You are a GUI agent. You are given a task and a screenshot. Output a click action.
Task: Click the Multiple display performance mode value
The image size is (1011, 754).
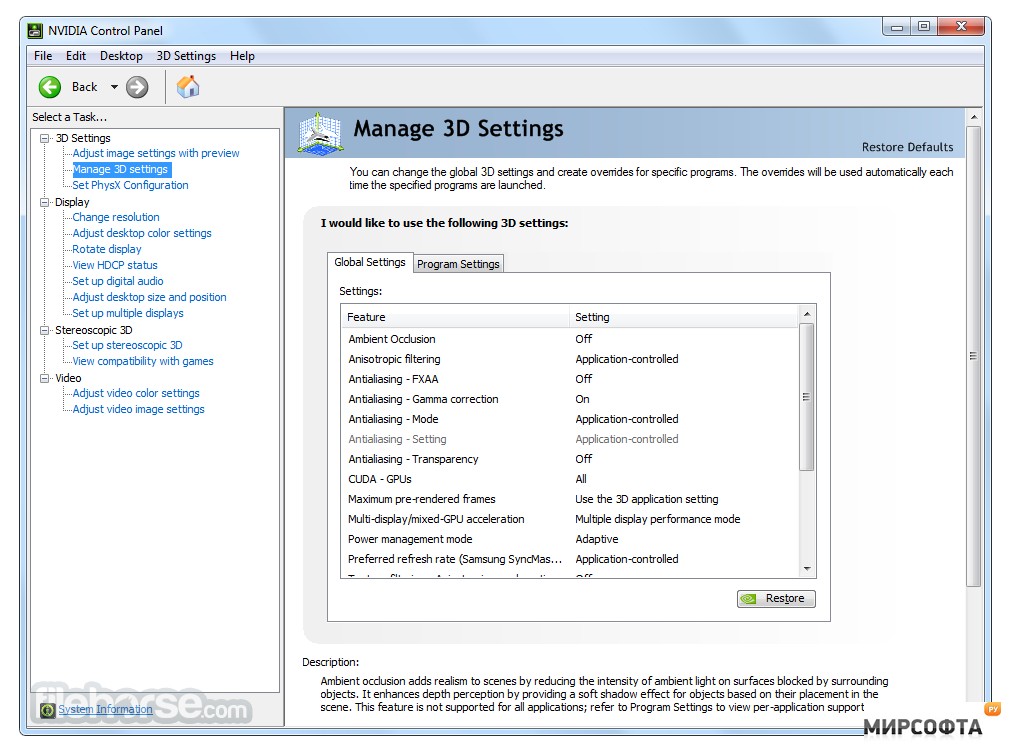tap(657, 519)
